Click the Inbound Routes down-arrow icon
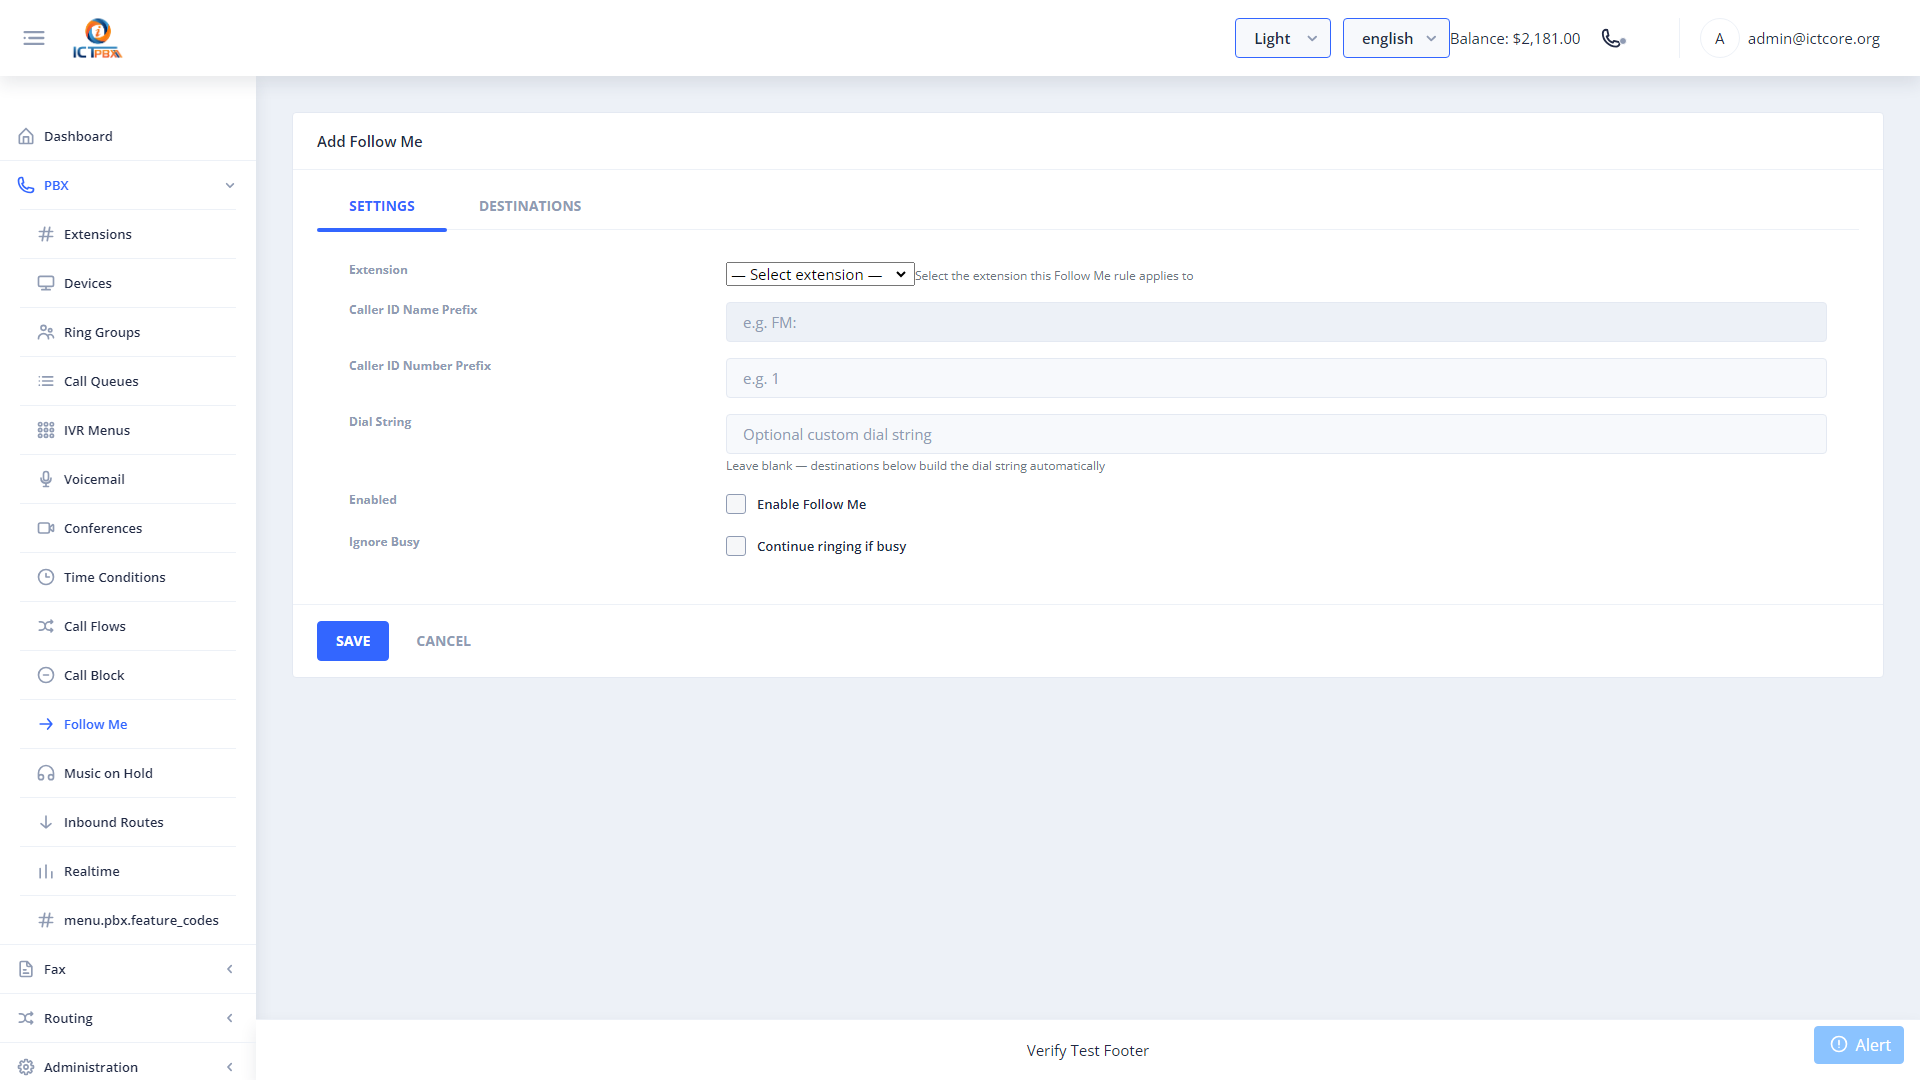This screenshot has height=1080, width=1920. (46, 822)
